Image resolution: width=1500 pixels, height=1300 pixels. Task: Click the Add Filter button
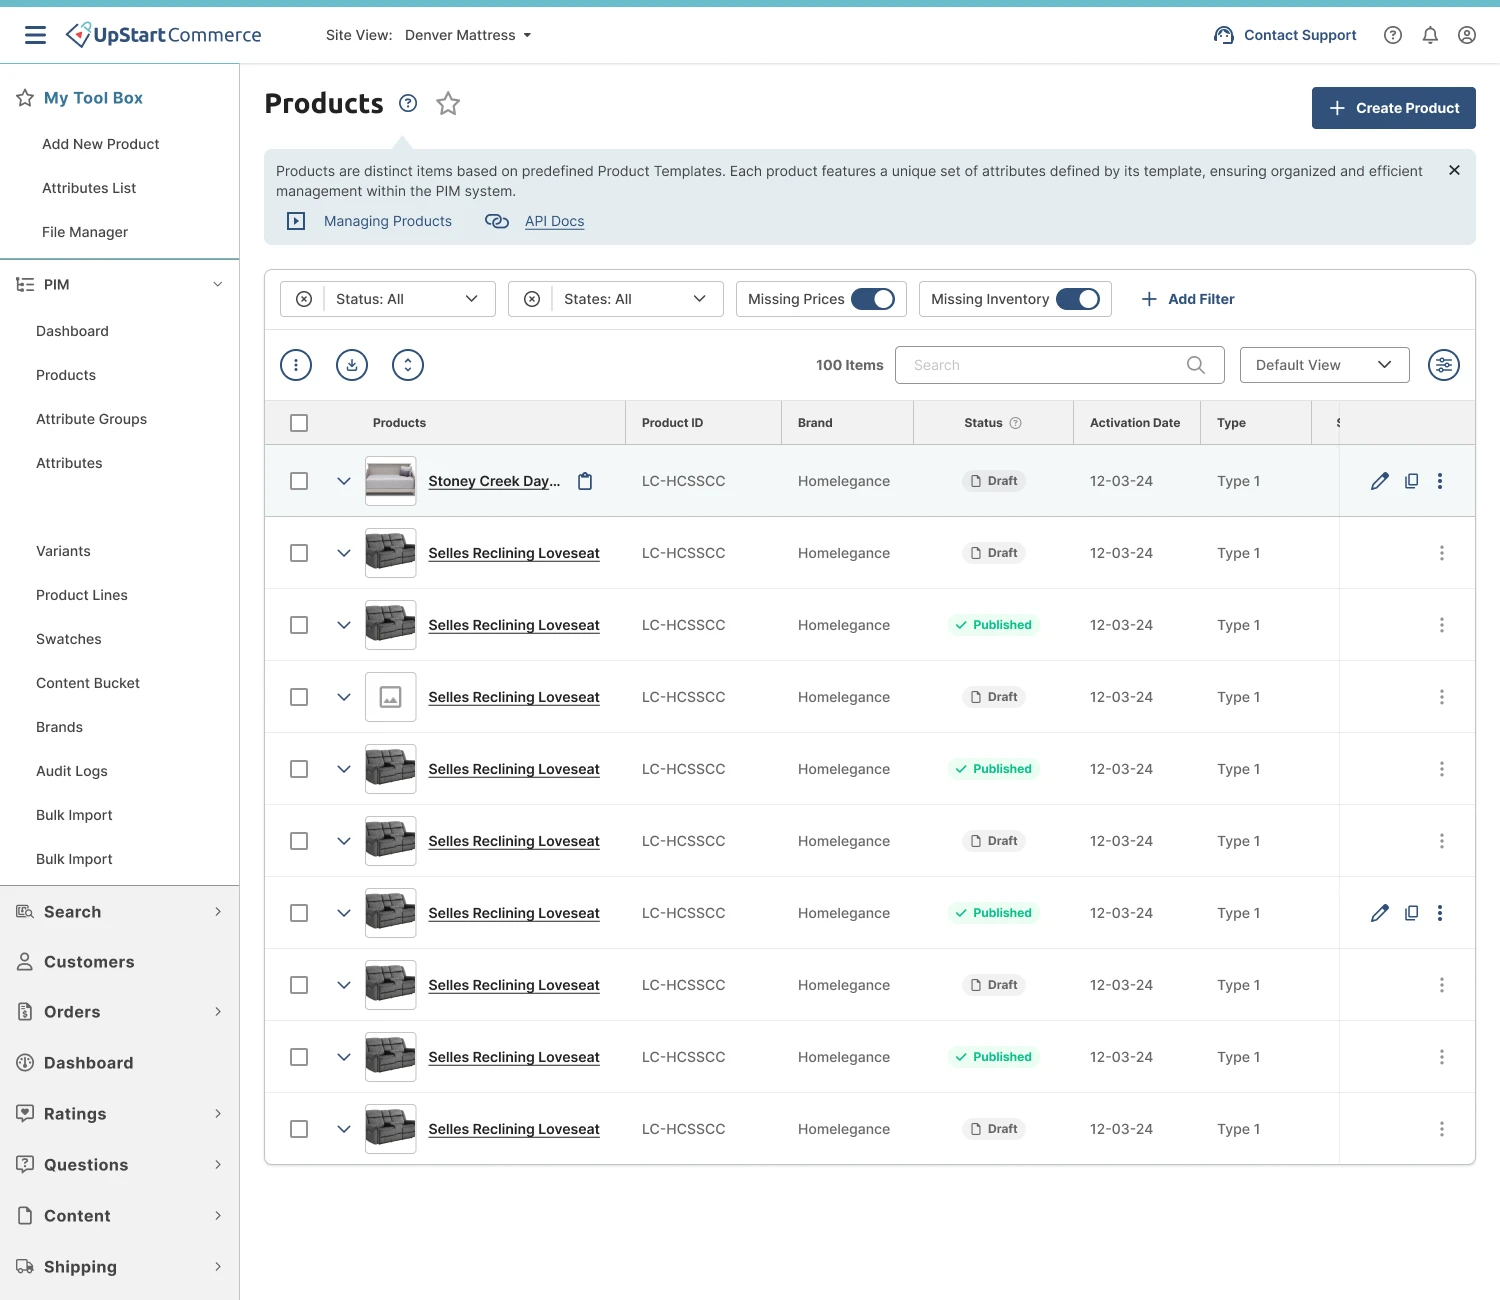[x=1188, y=299]
